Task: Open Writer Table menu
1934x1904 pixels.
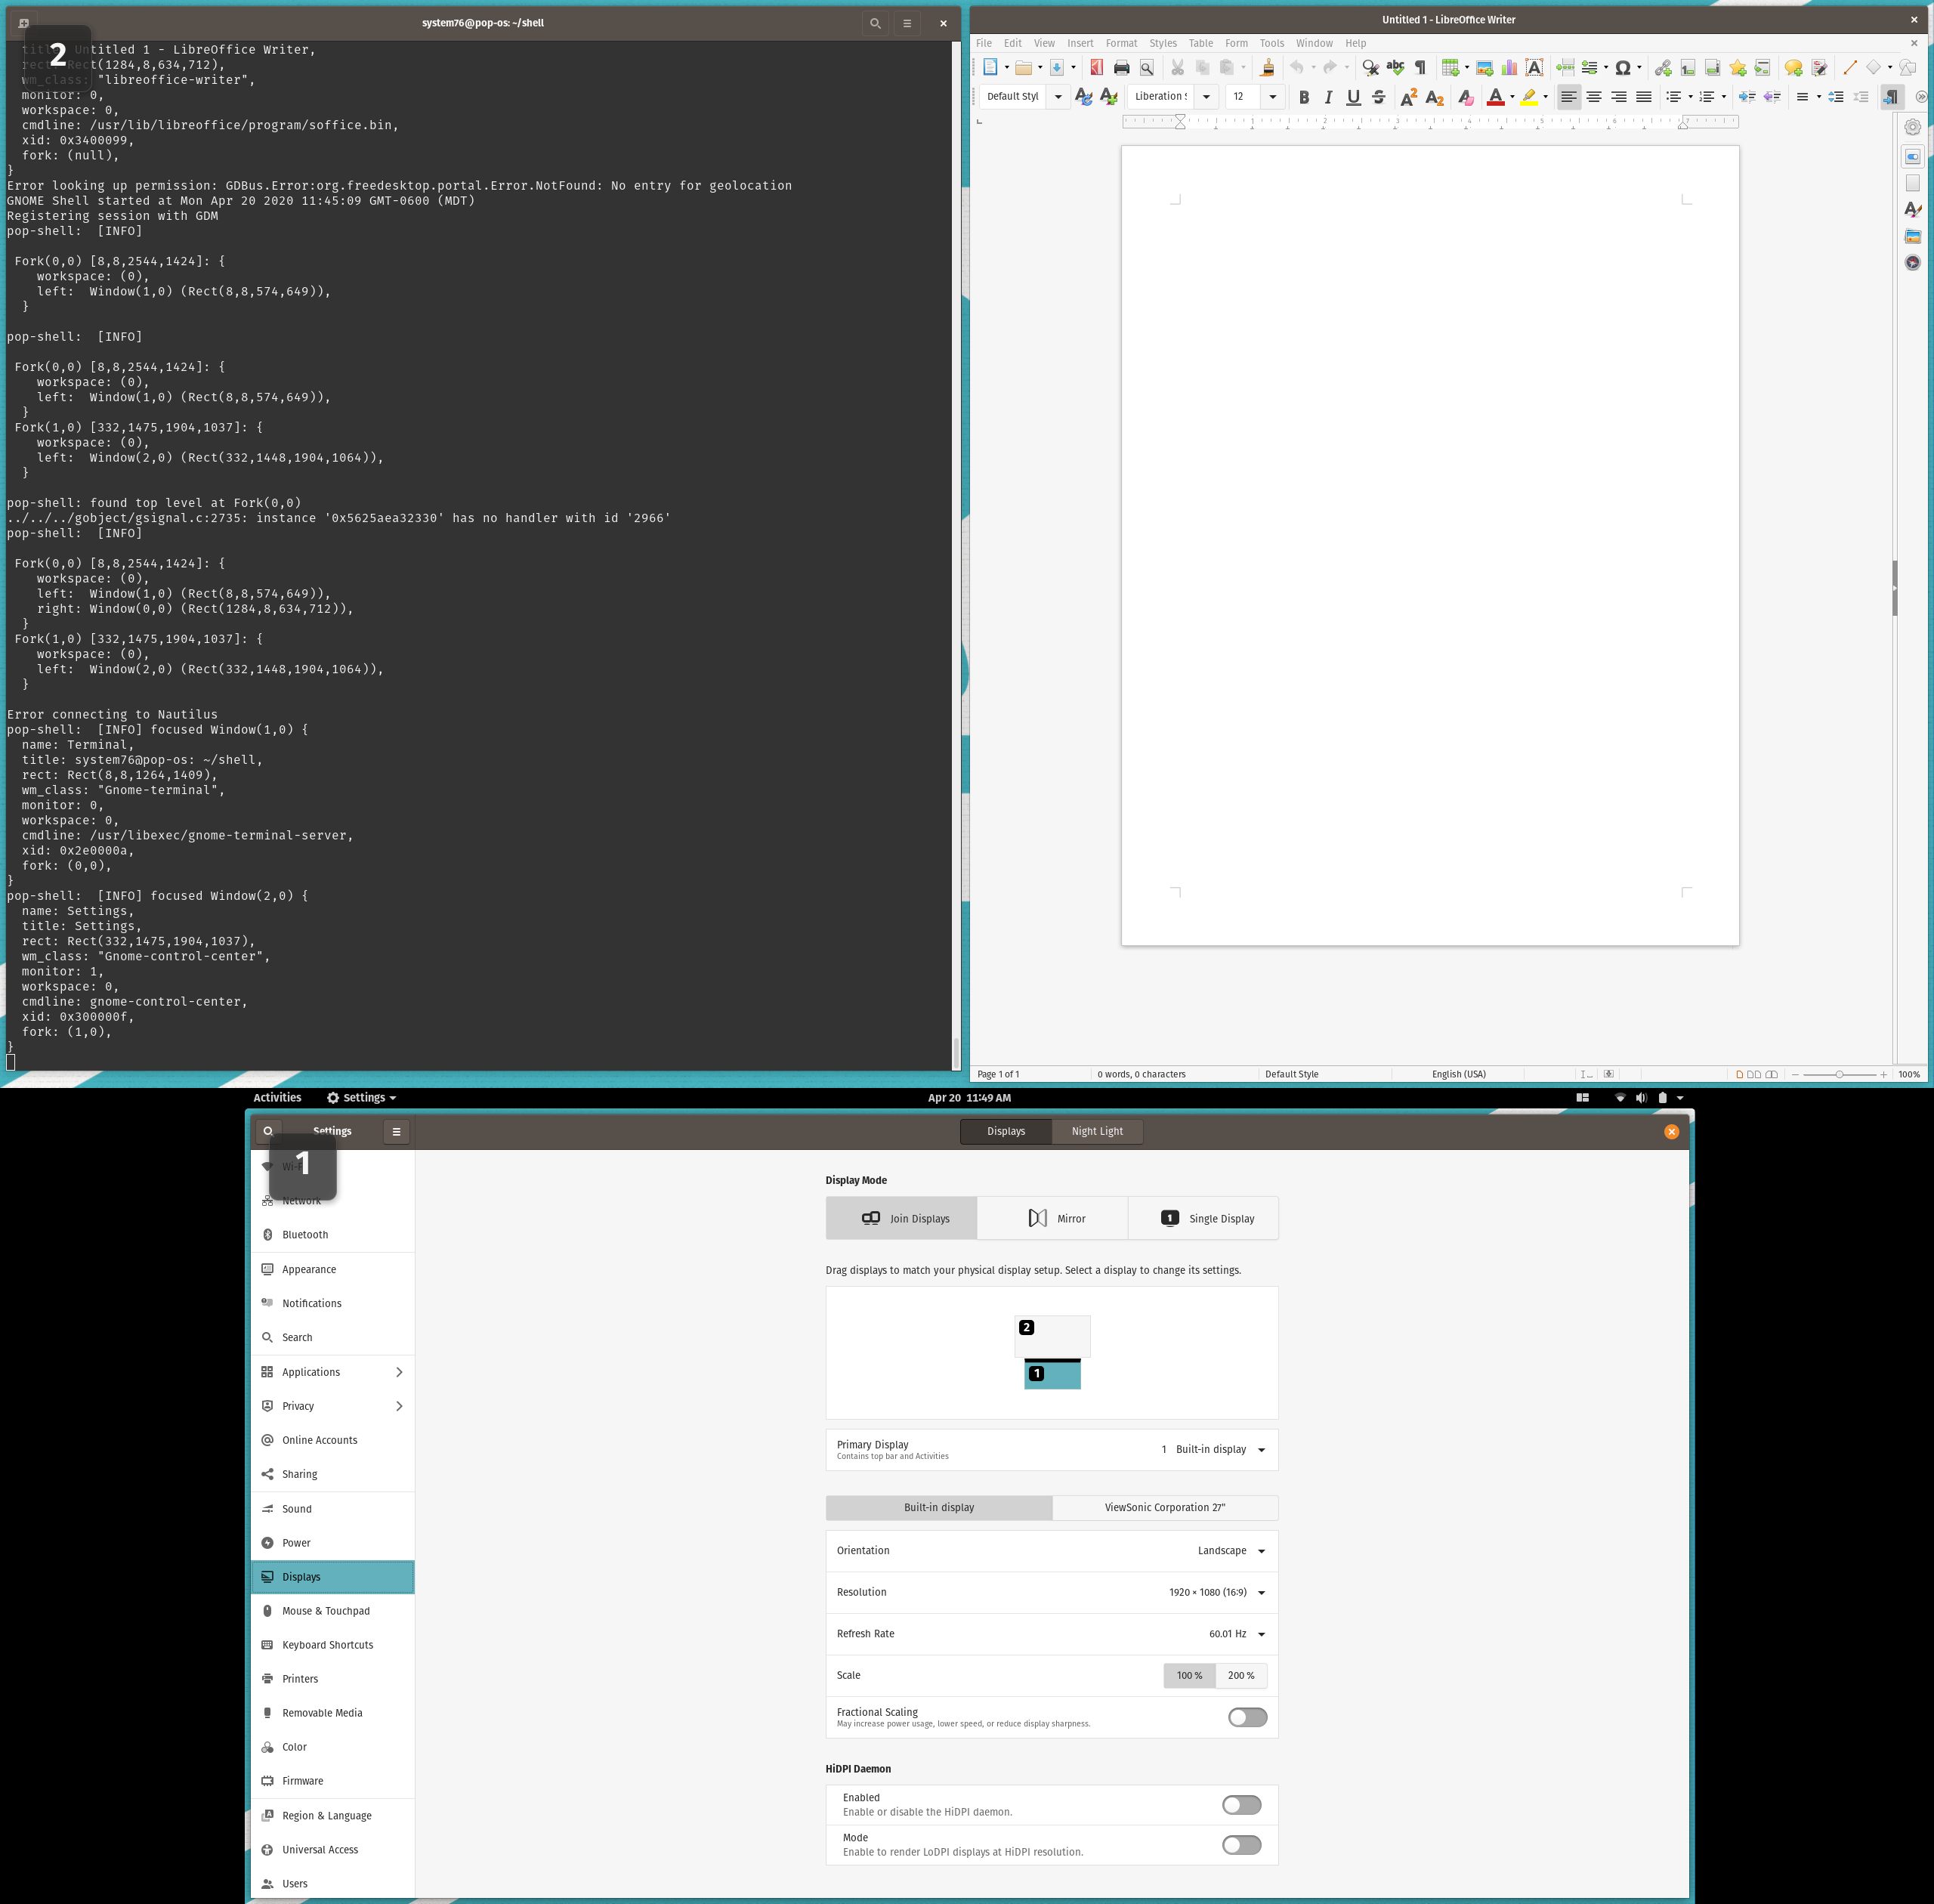Action: pos(1200,43)
